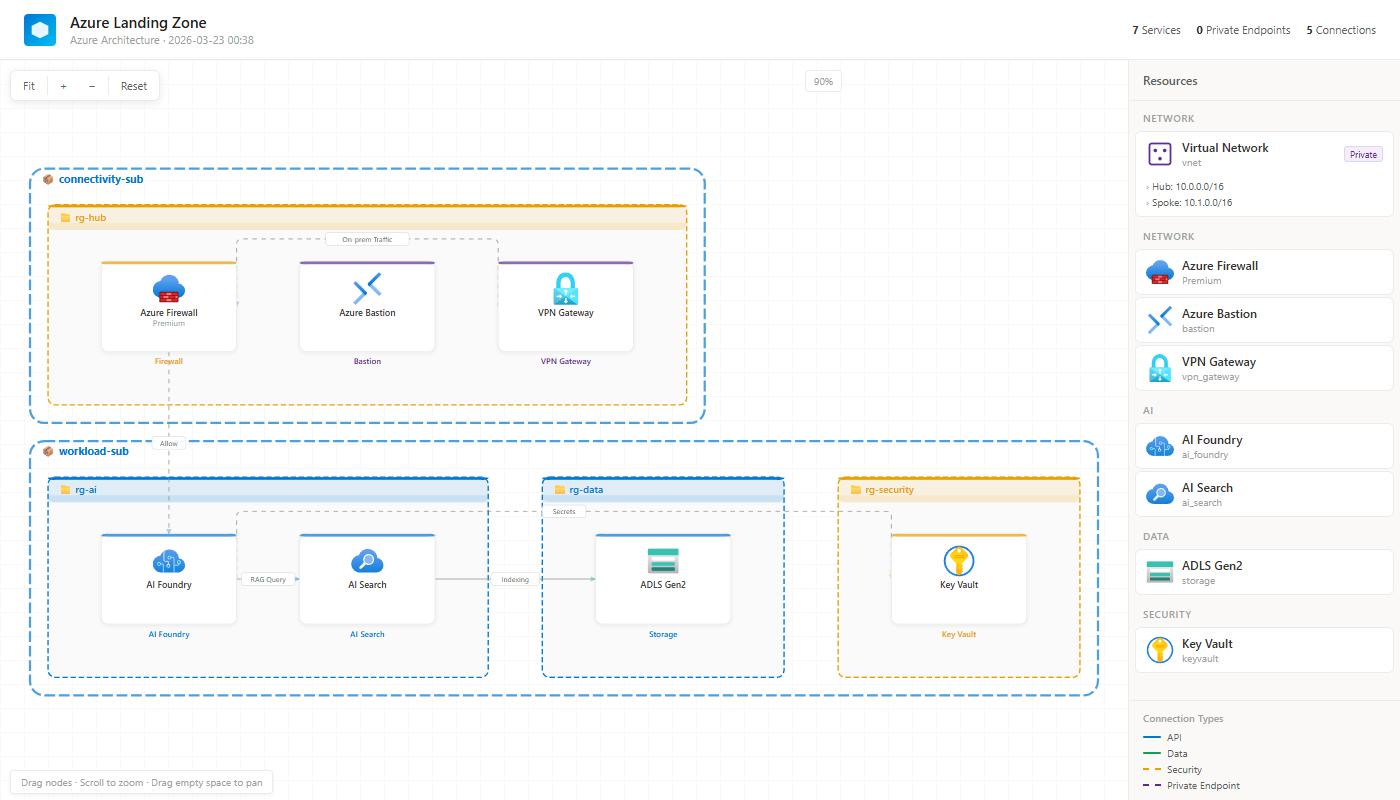Click the RAG Query connection label
Screen dimensions: 1400x800
(268, 579)
